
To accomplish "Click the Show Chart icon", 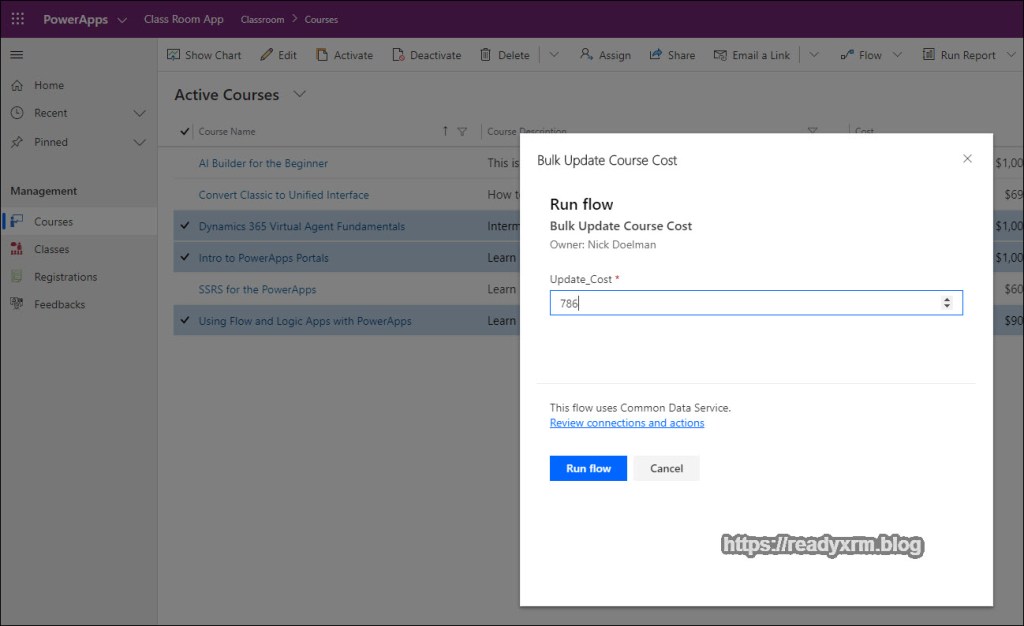I will (174, 55).
